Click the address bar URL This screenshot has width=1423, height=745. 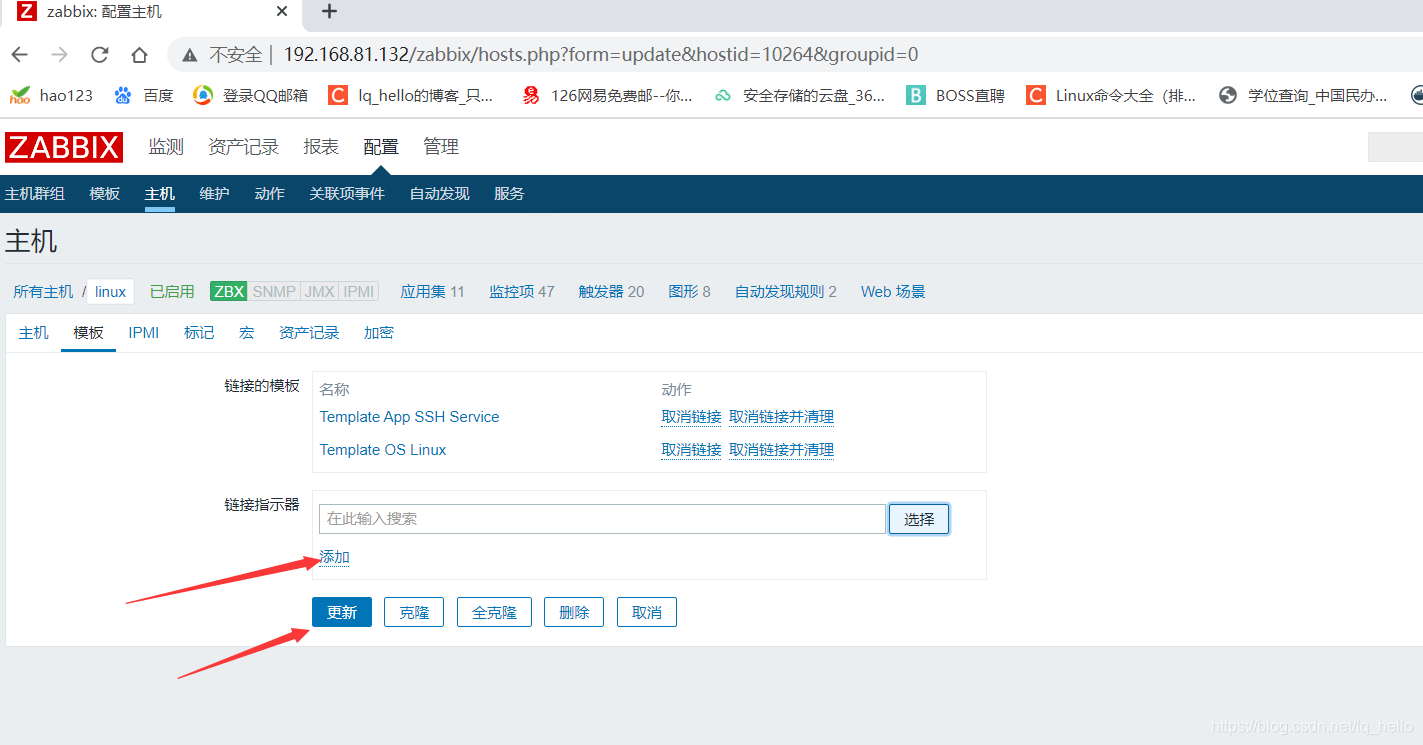click(x=600, y=54)
